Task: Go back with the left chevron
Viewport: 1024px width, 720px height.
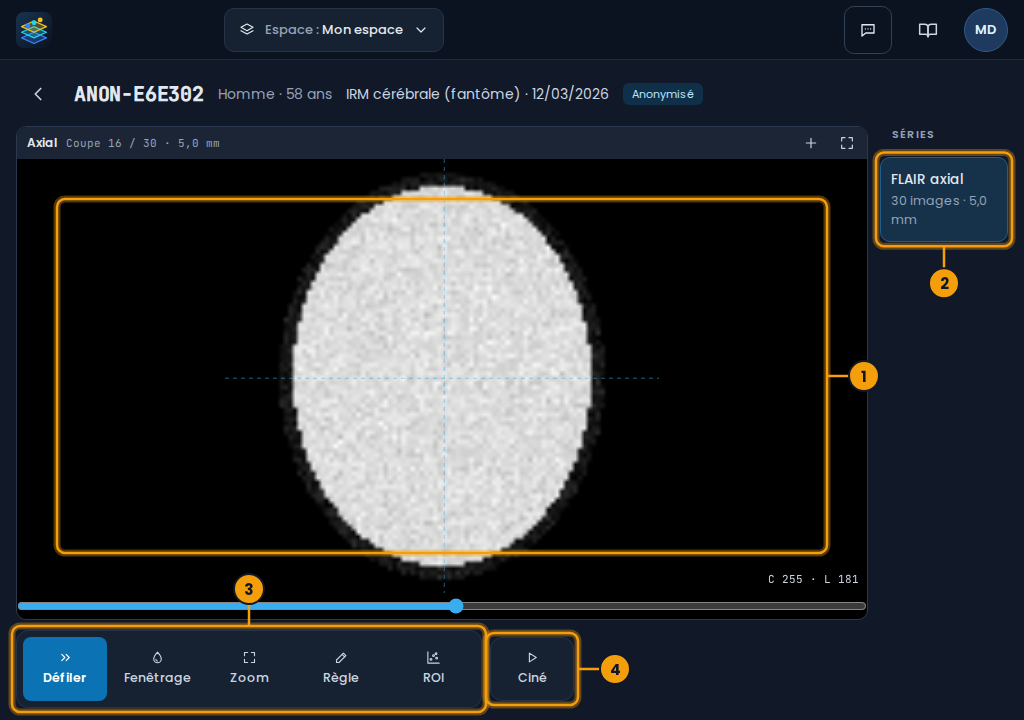Action: [39, 94]
